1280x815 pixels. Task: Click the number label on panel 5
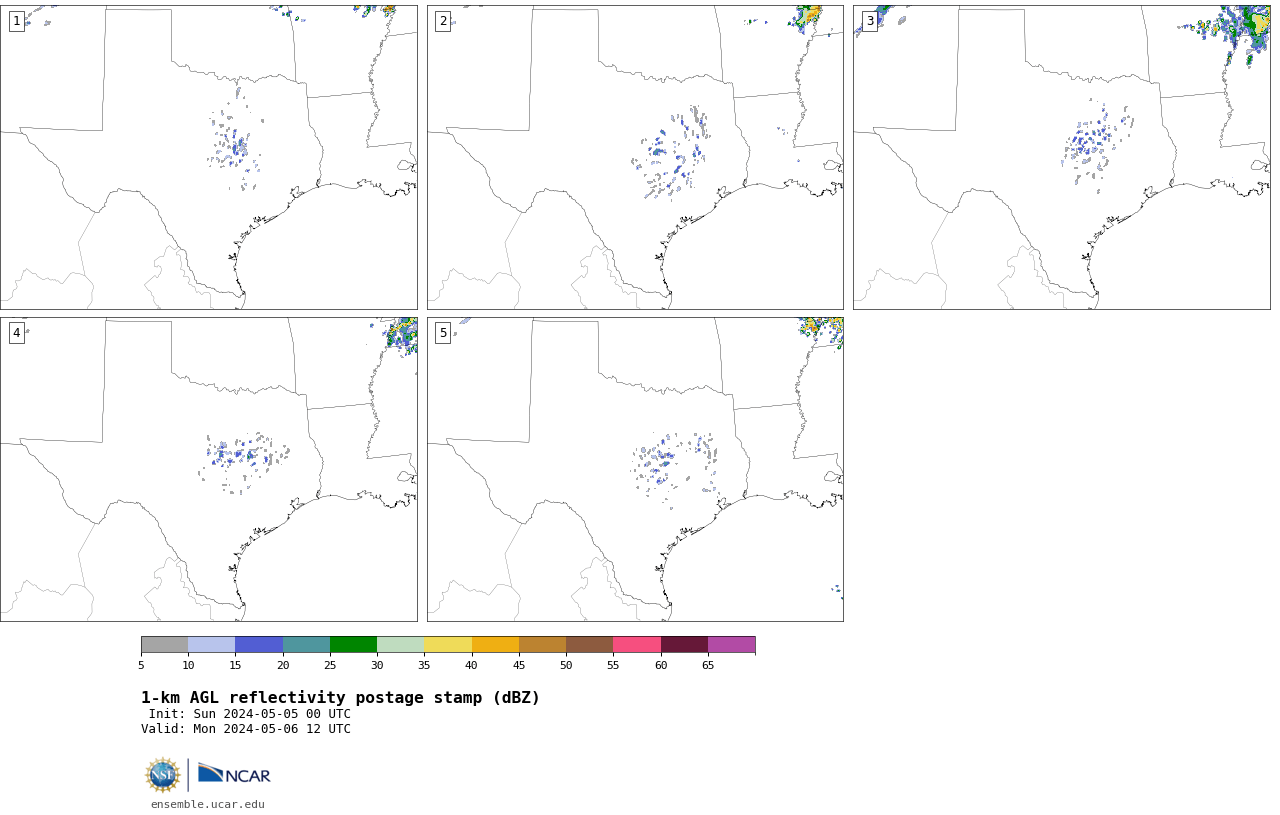coord(443,333)
